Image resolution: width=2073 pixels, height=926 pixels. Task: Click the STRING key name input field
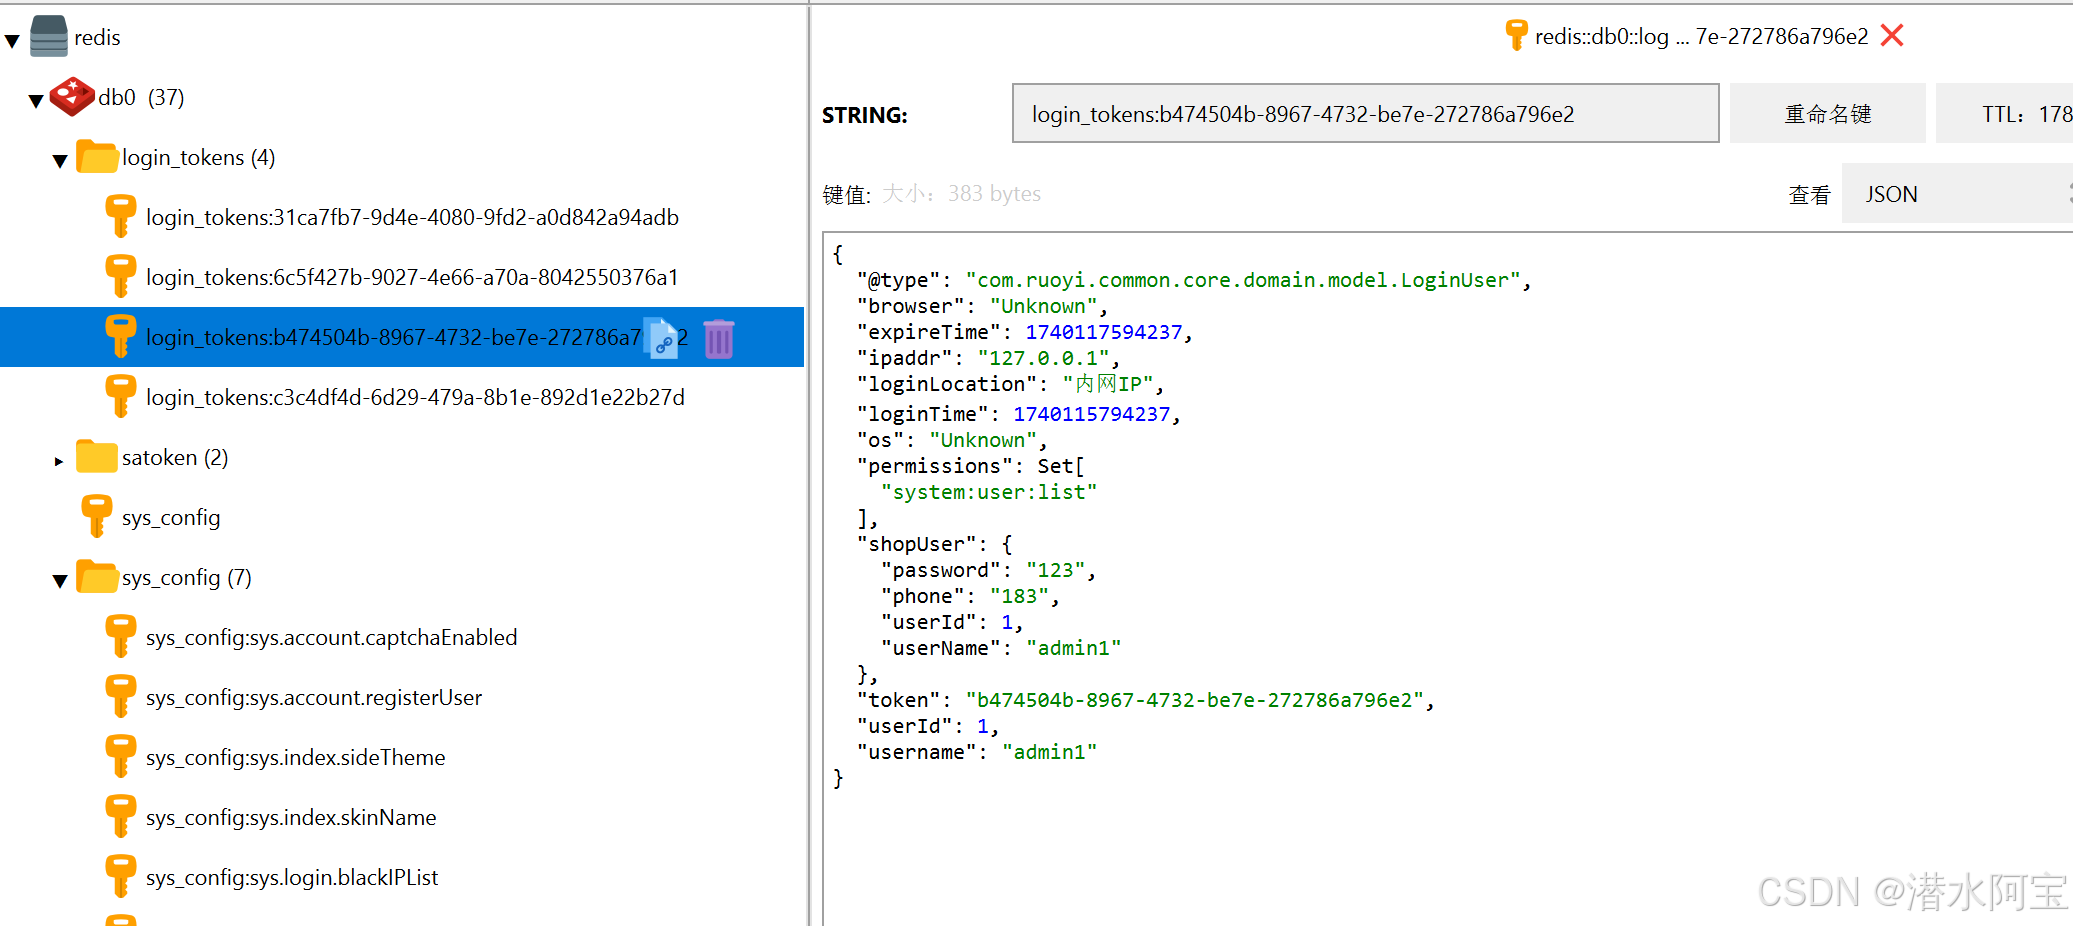pyautogui.click(x=1365, y=113)
